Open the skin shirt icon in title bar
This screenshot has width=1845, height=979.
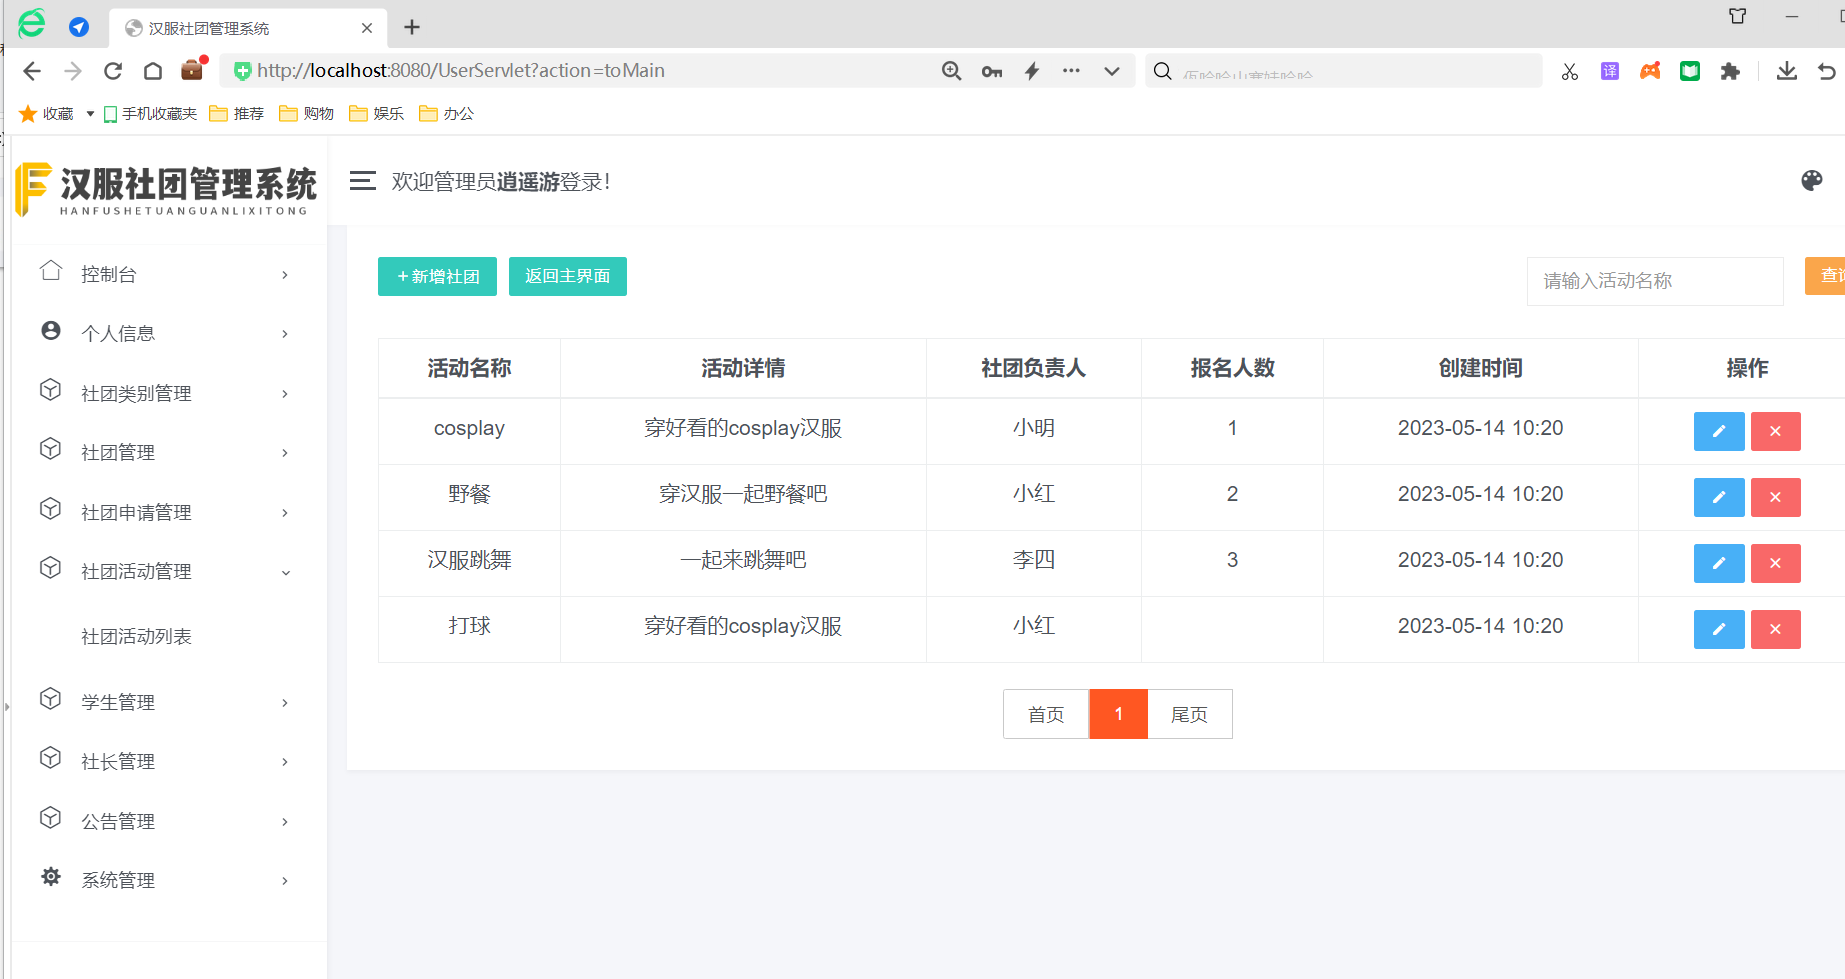click(1738, 16)
